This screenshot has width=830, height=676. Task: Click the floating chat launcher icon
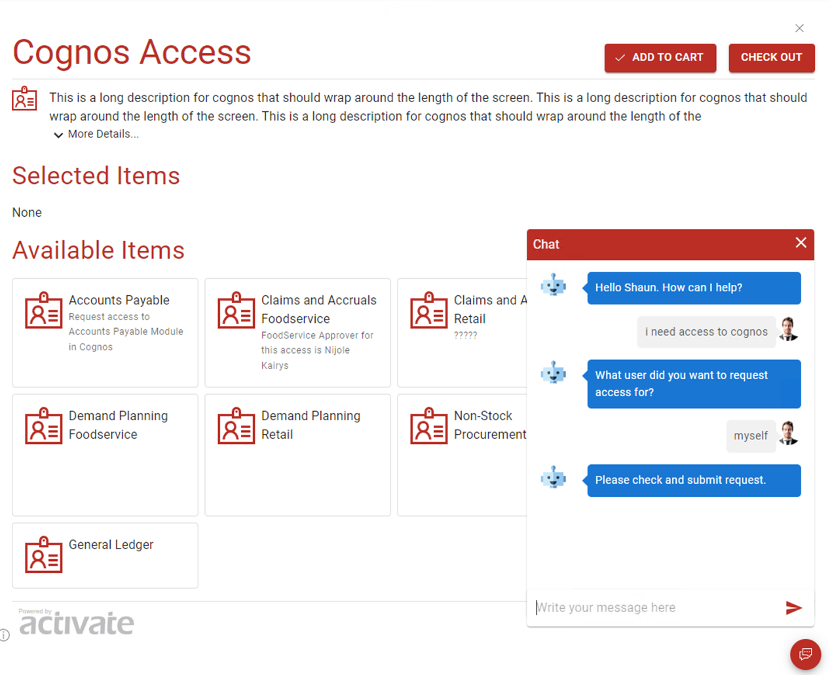coord(805,654)
